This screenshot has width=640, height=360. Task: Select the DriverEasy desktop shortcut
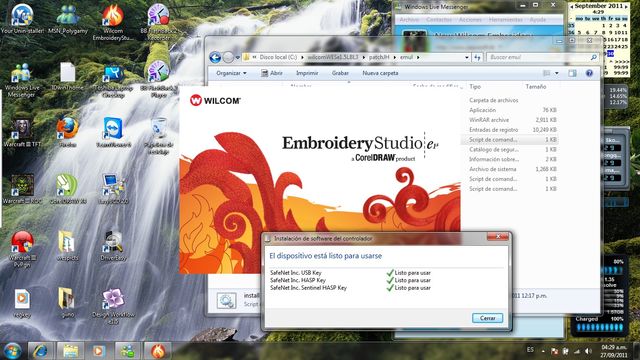[113, 246]
